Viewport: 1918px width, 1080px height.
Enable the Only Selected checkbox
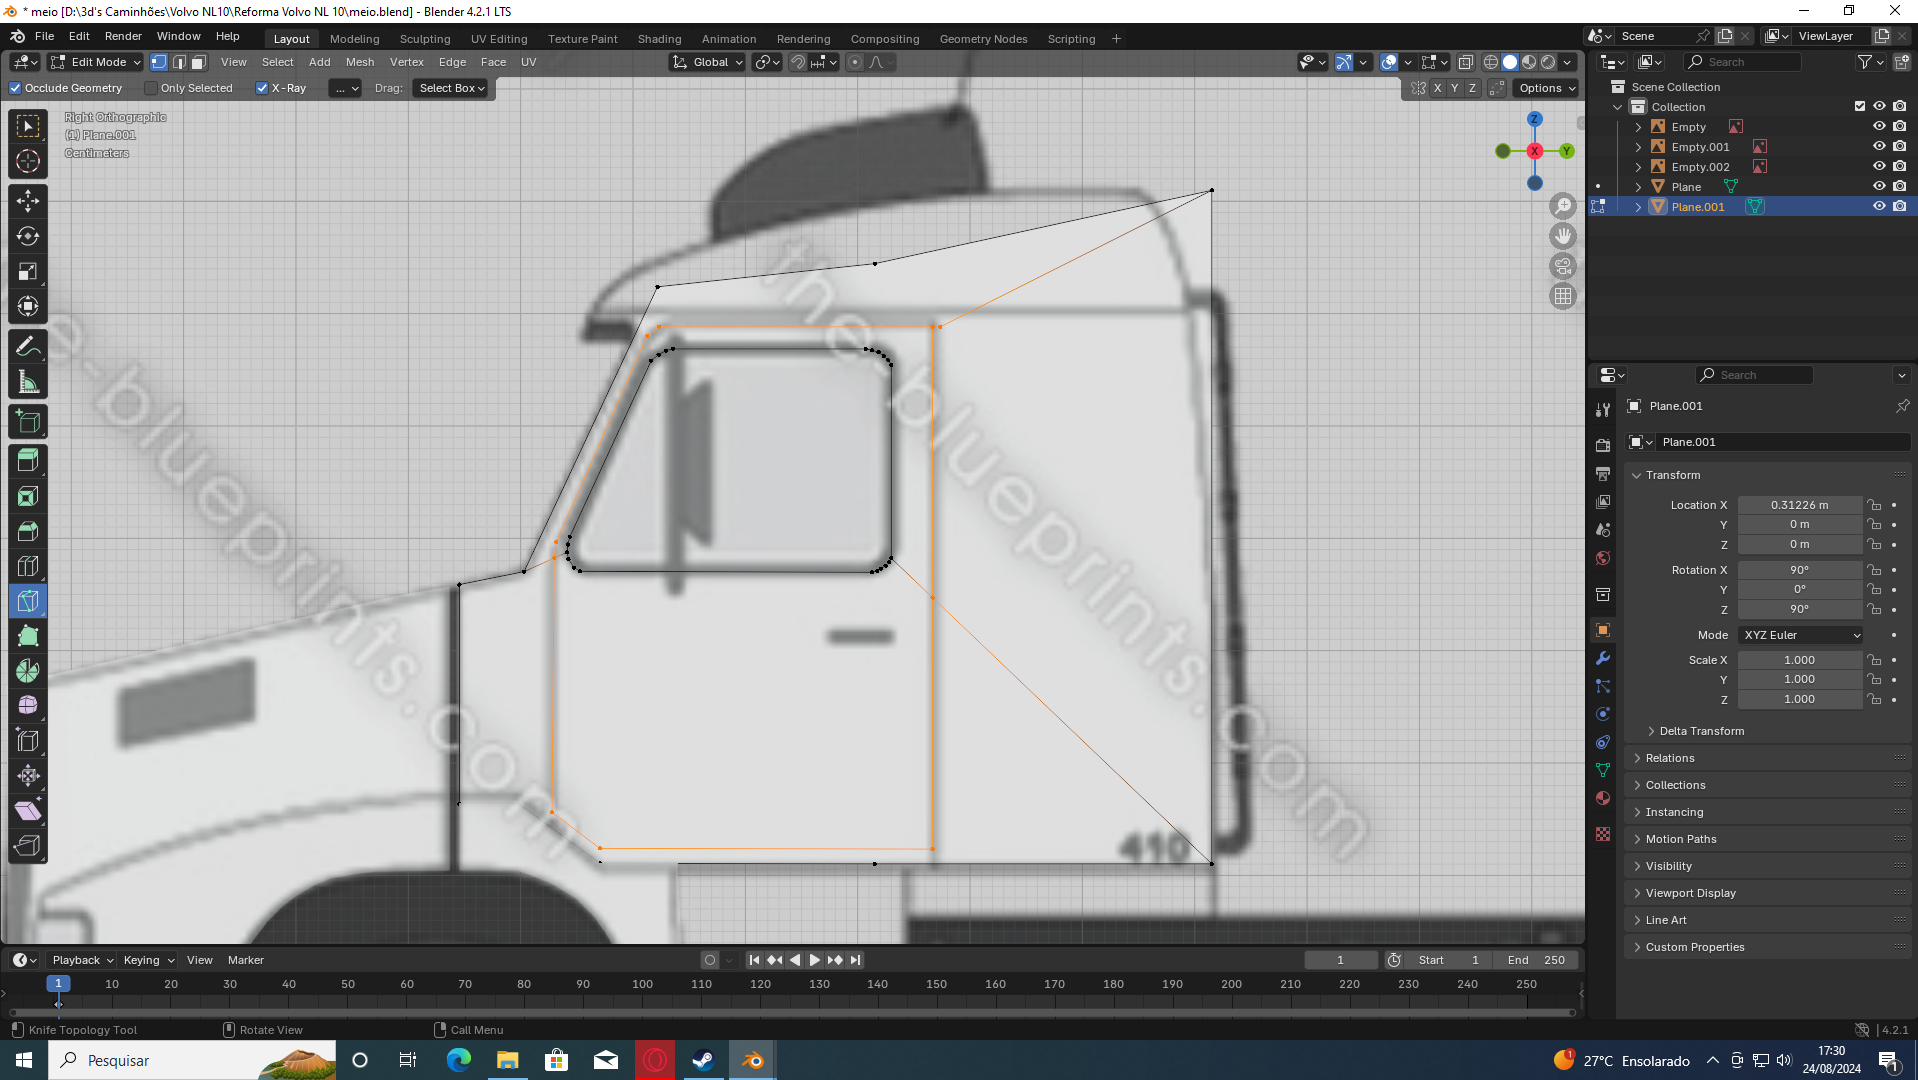coord(151,88)
